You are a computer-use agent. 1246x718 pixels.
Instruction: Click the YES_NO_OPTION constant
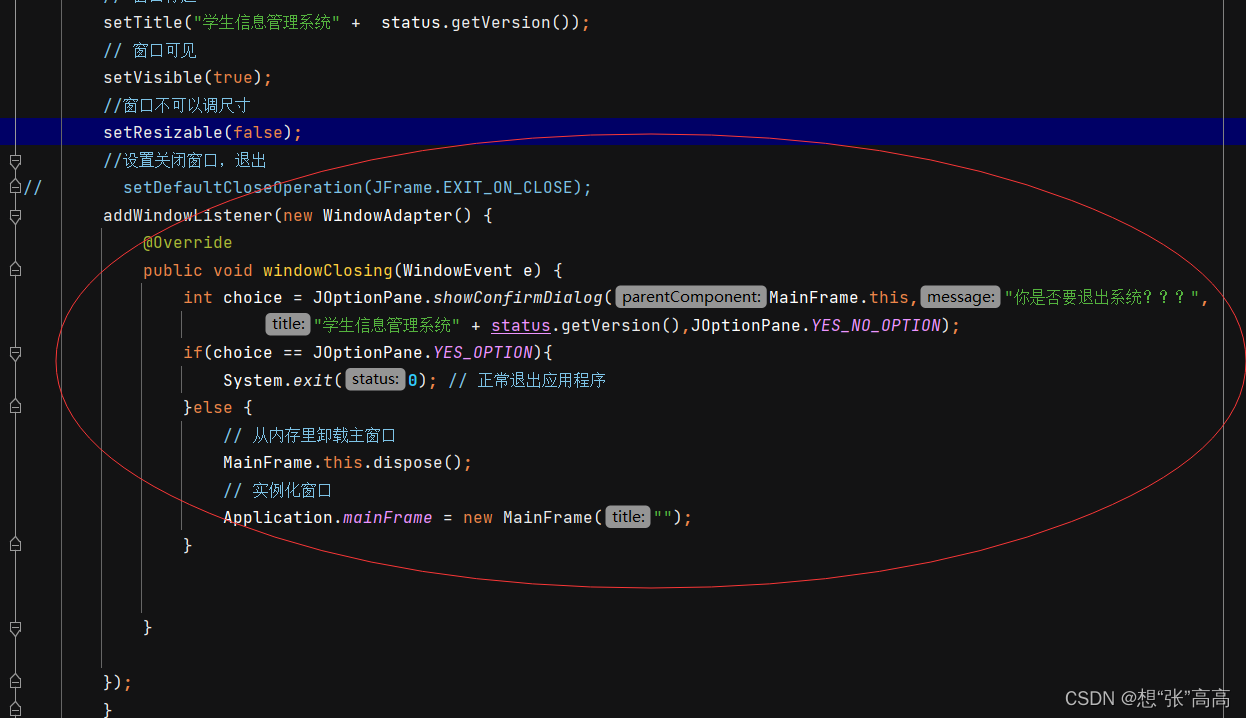[x=876, y=325]
